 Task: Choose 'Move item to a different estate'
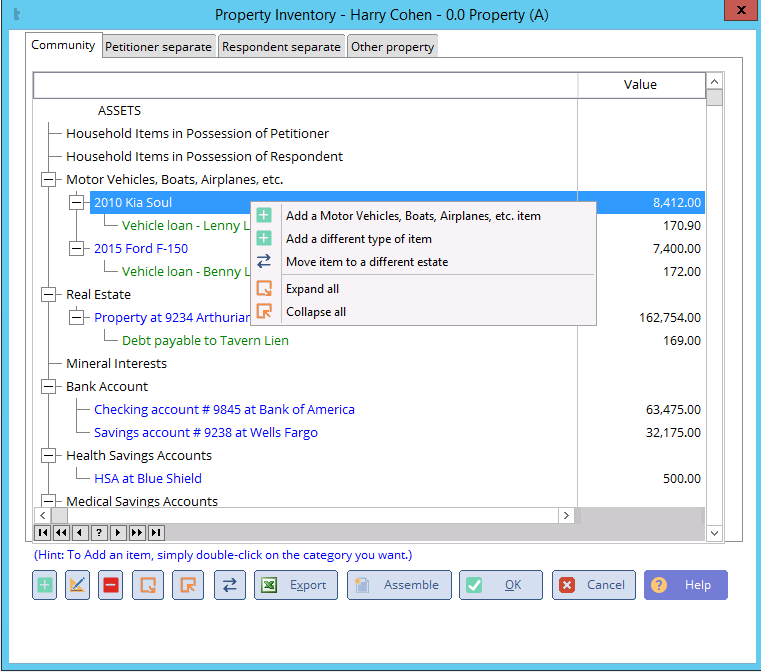click(x=366, y=262)
